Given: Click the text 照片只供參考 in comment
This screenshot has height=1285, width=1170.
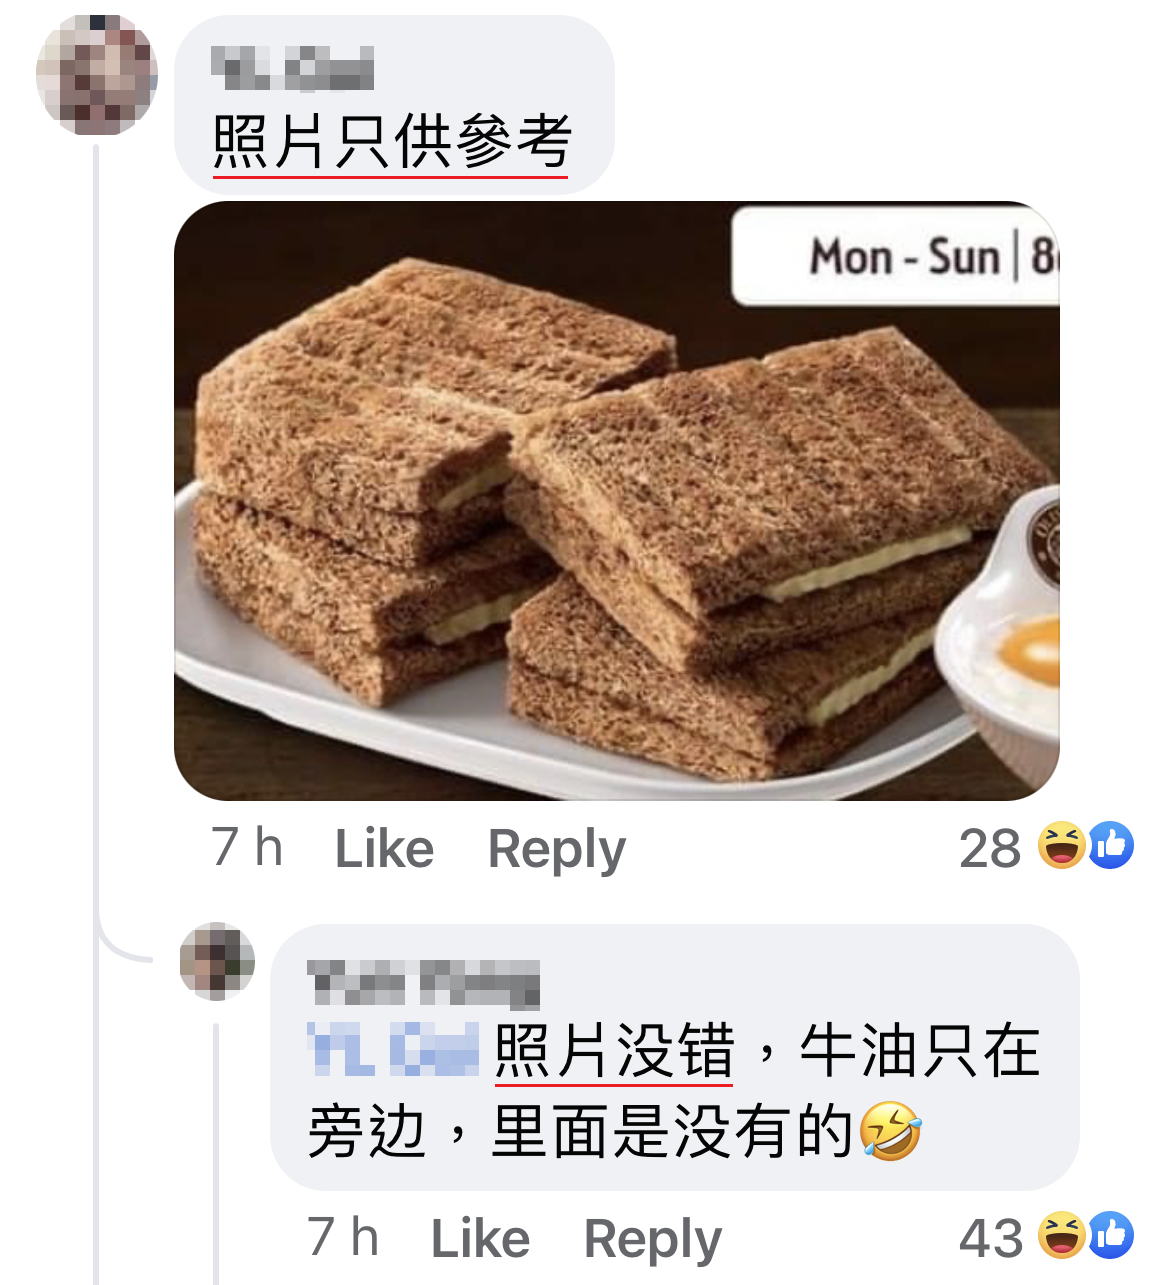Looking at the screenshot, I should coord(392,142).
